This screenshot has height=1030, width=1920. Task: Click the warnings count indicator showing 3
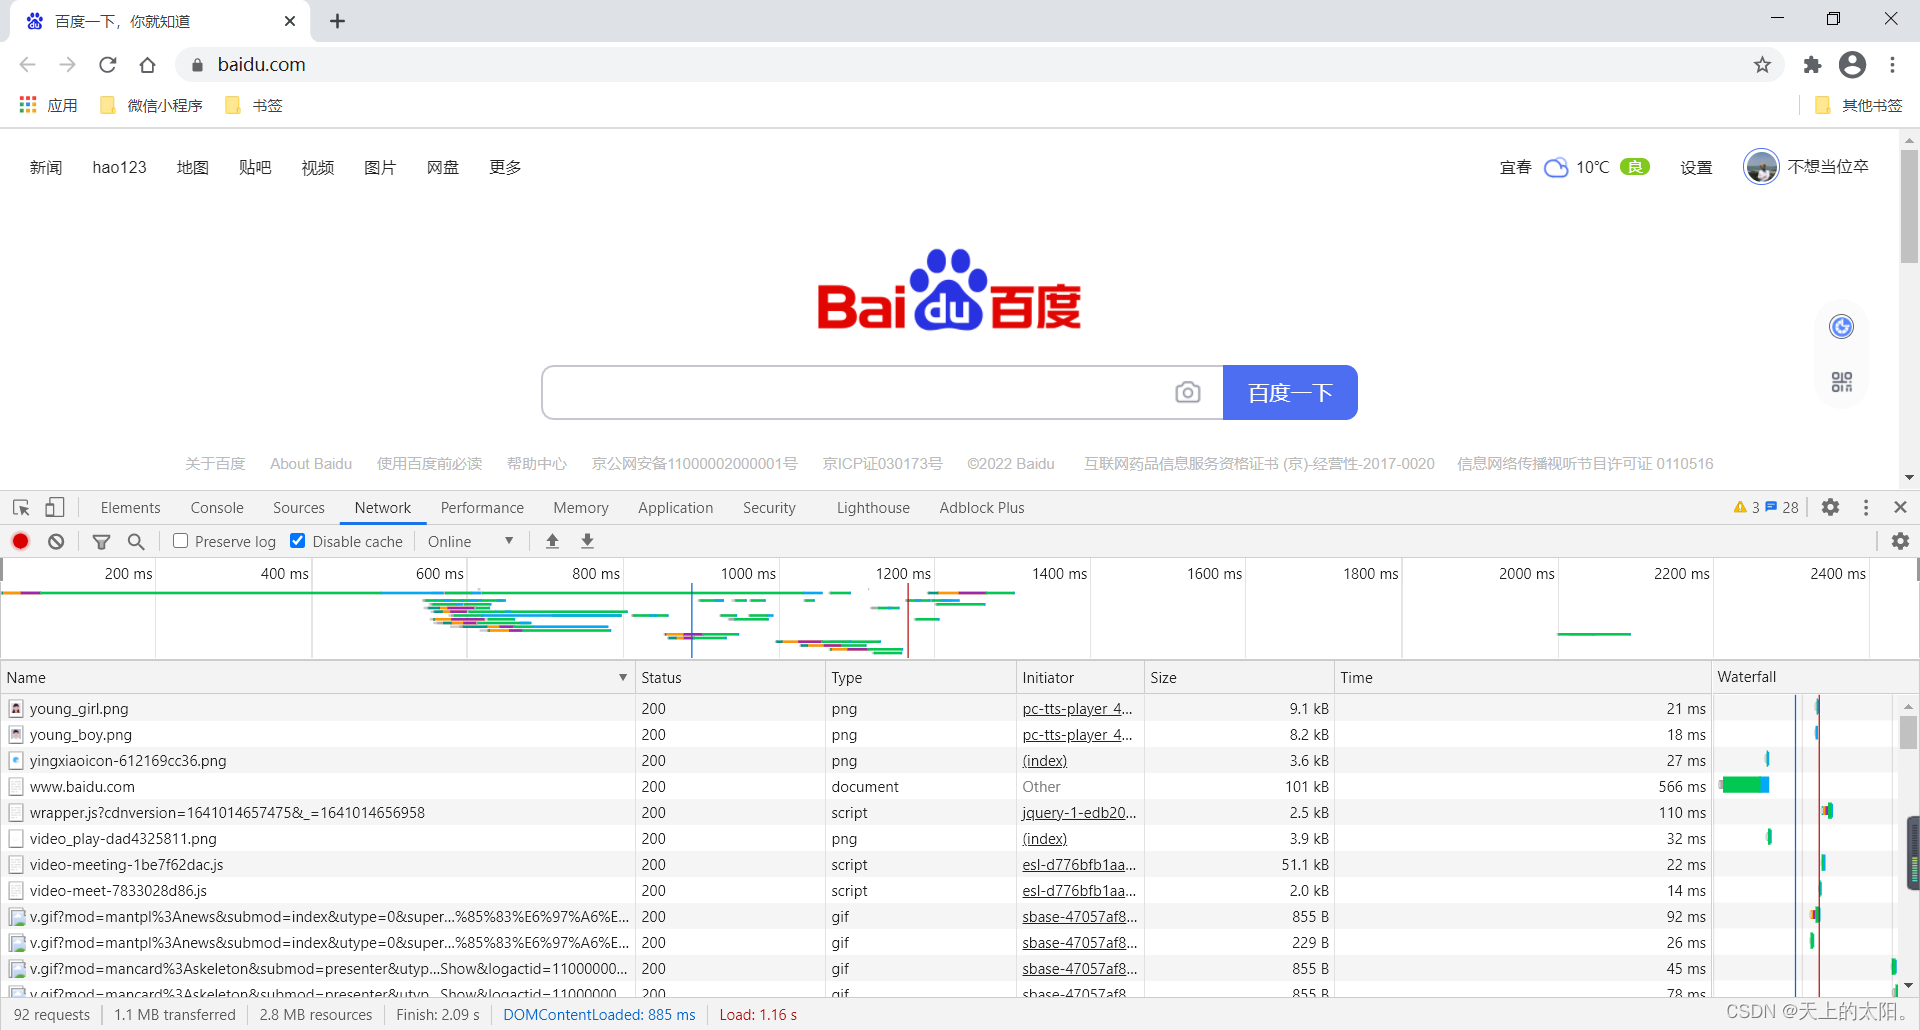(1747, 507)
